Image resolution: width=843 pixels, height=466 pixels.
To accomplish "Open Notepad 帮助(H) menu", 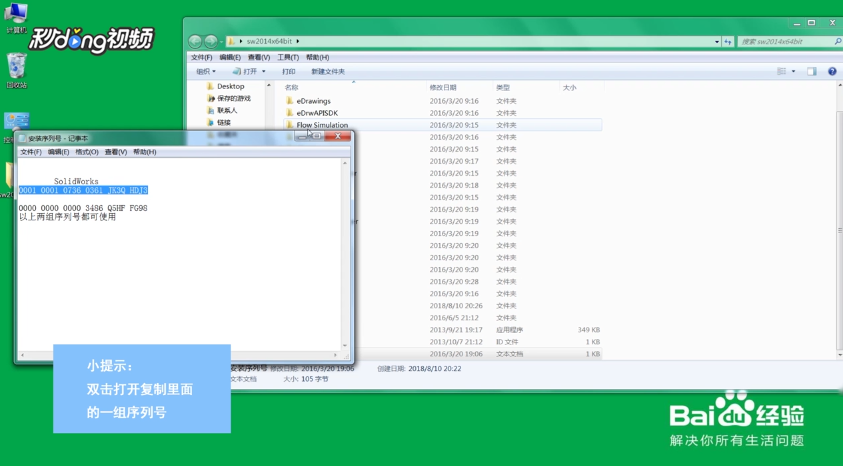I will [145, 152].
